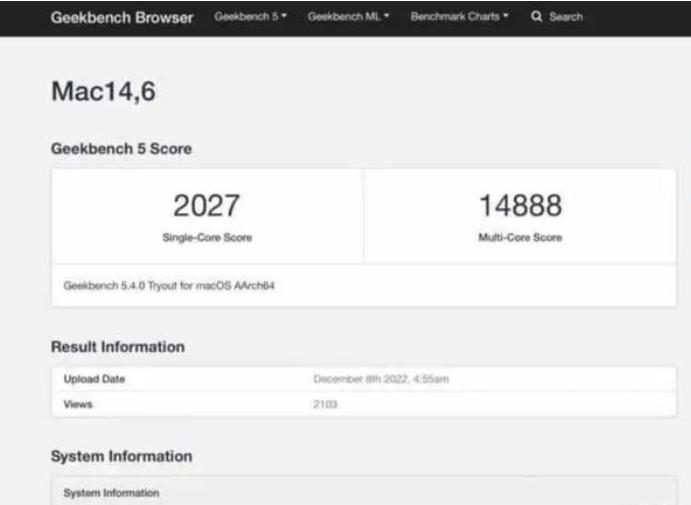Image resolution: width=691 pixels, height=505 pixels.
Task: Expand the Geekbench 5 dropdown menu
Action: click(x=250, y=17)
